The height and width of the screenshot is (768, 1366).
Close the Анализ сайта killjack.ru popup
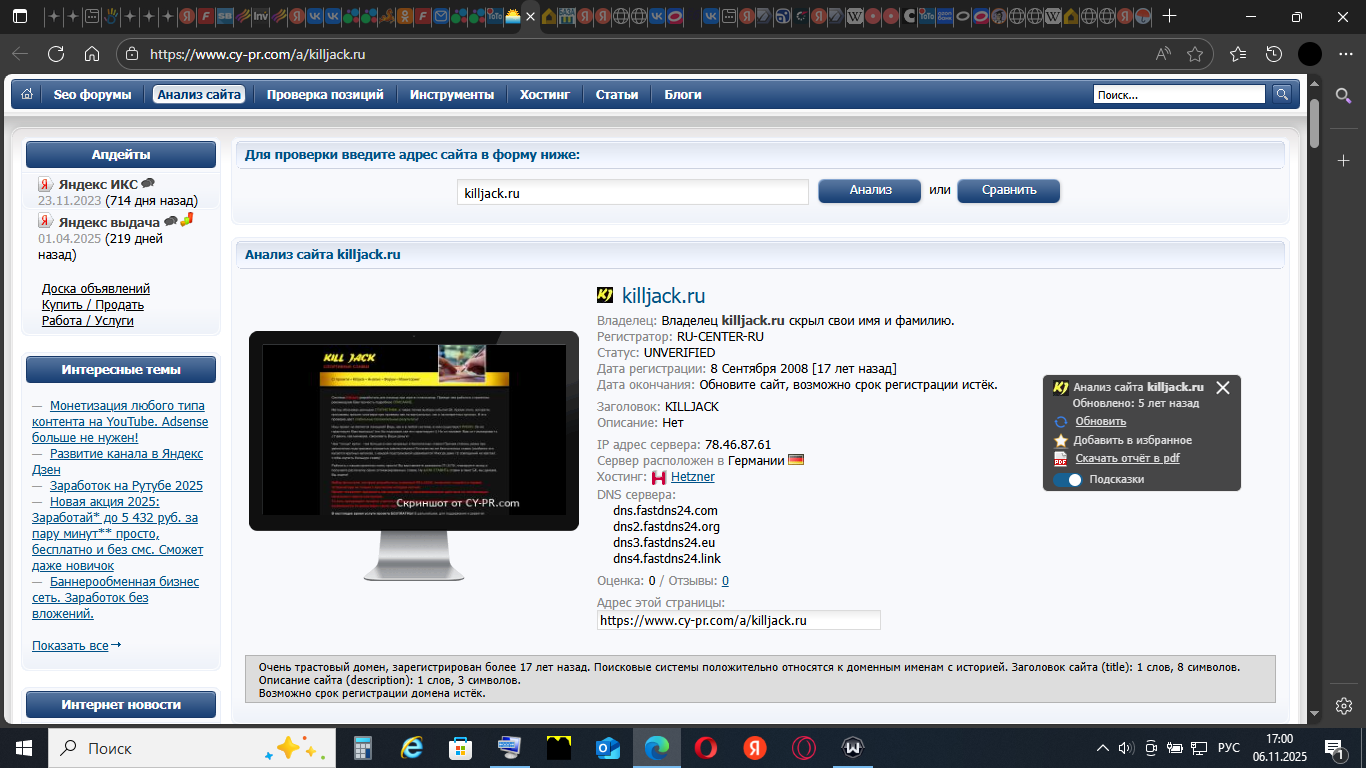click(1222, 388)
